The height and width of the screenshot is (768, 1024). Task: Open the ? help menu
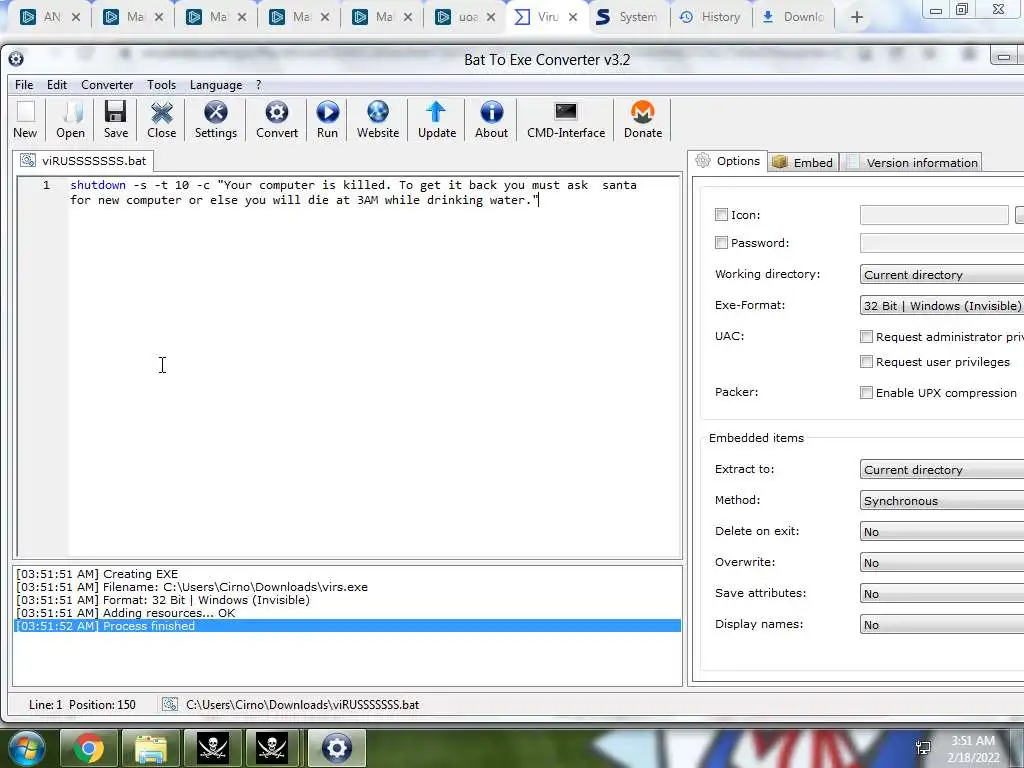coord(259,85)
